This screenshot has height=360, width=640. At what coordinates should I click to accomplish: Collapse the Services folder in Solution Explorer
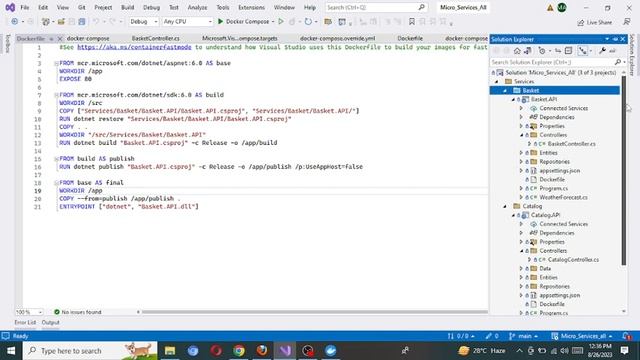click(497, 82)
